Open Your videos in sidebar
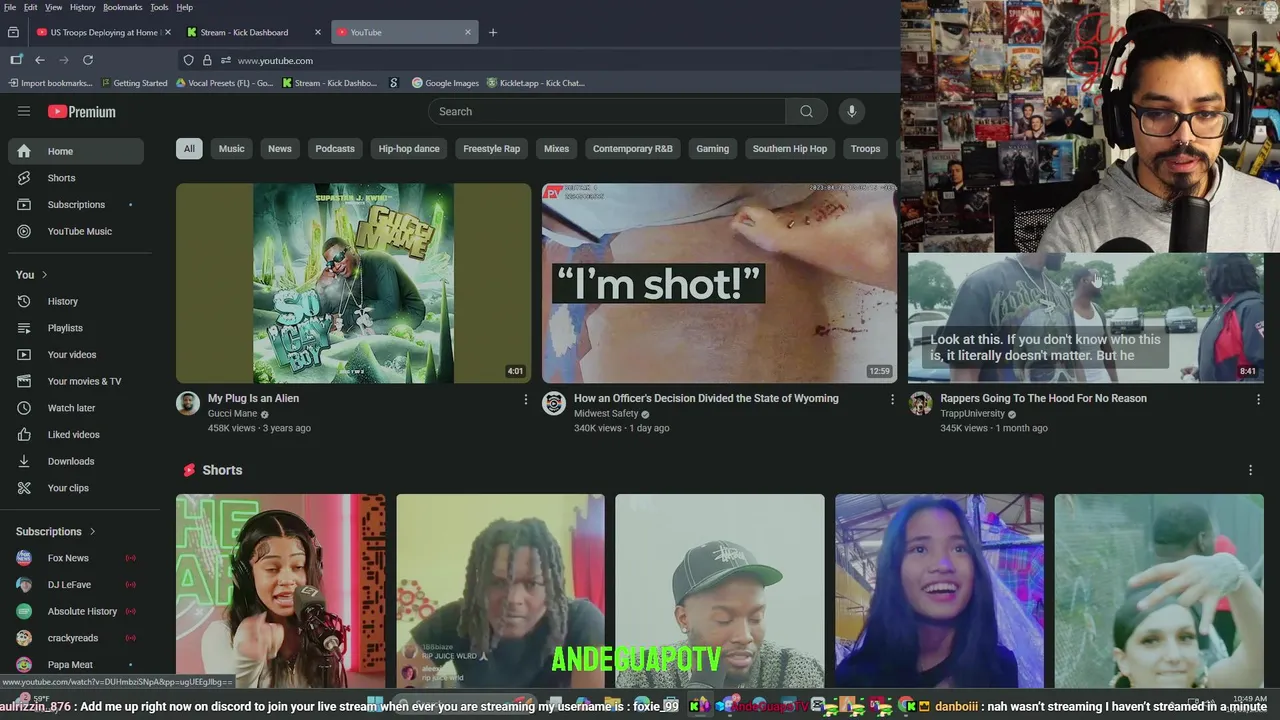The width and height of the screenshot is (1280, 720). pos(76,354)
